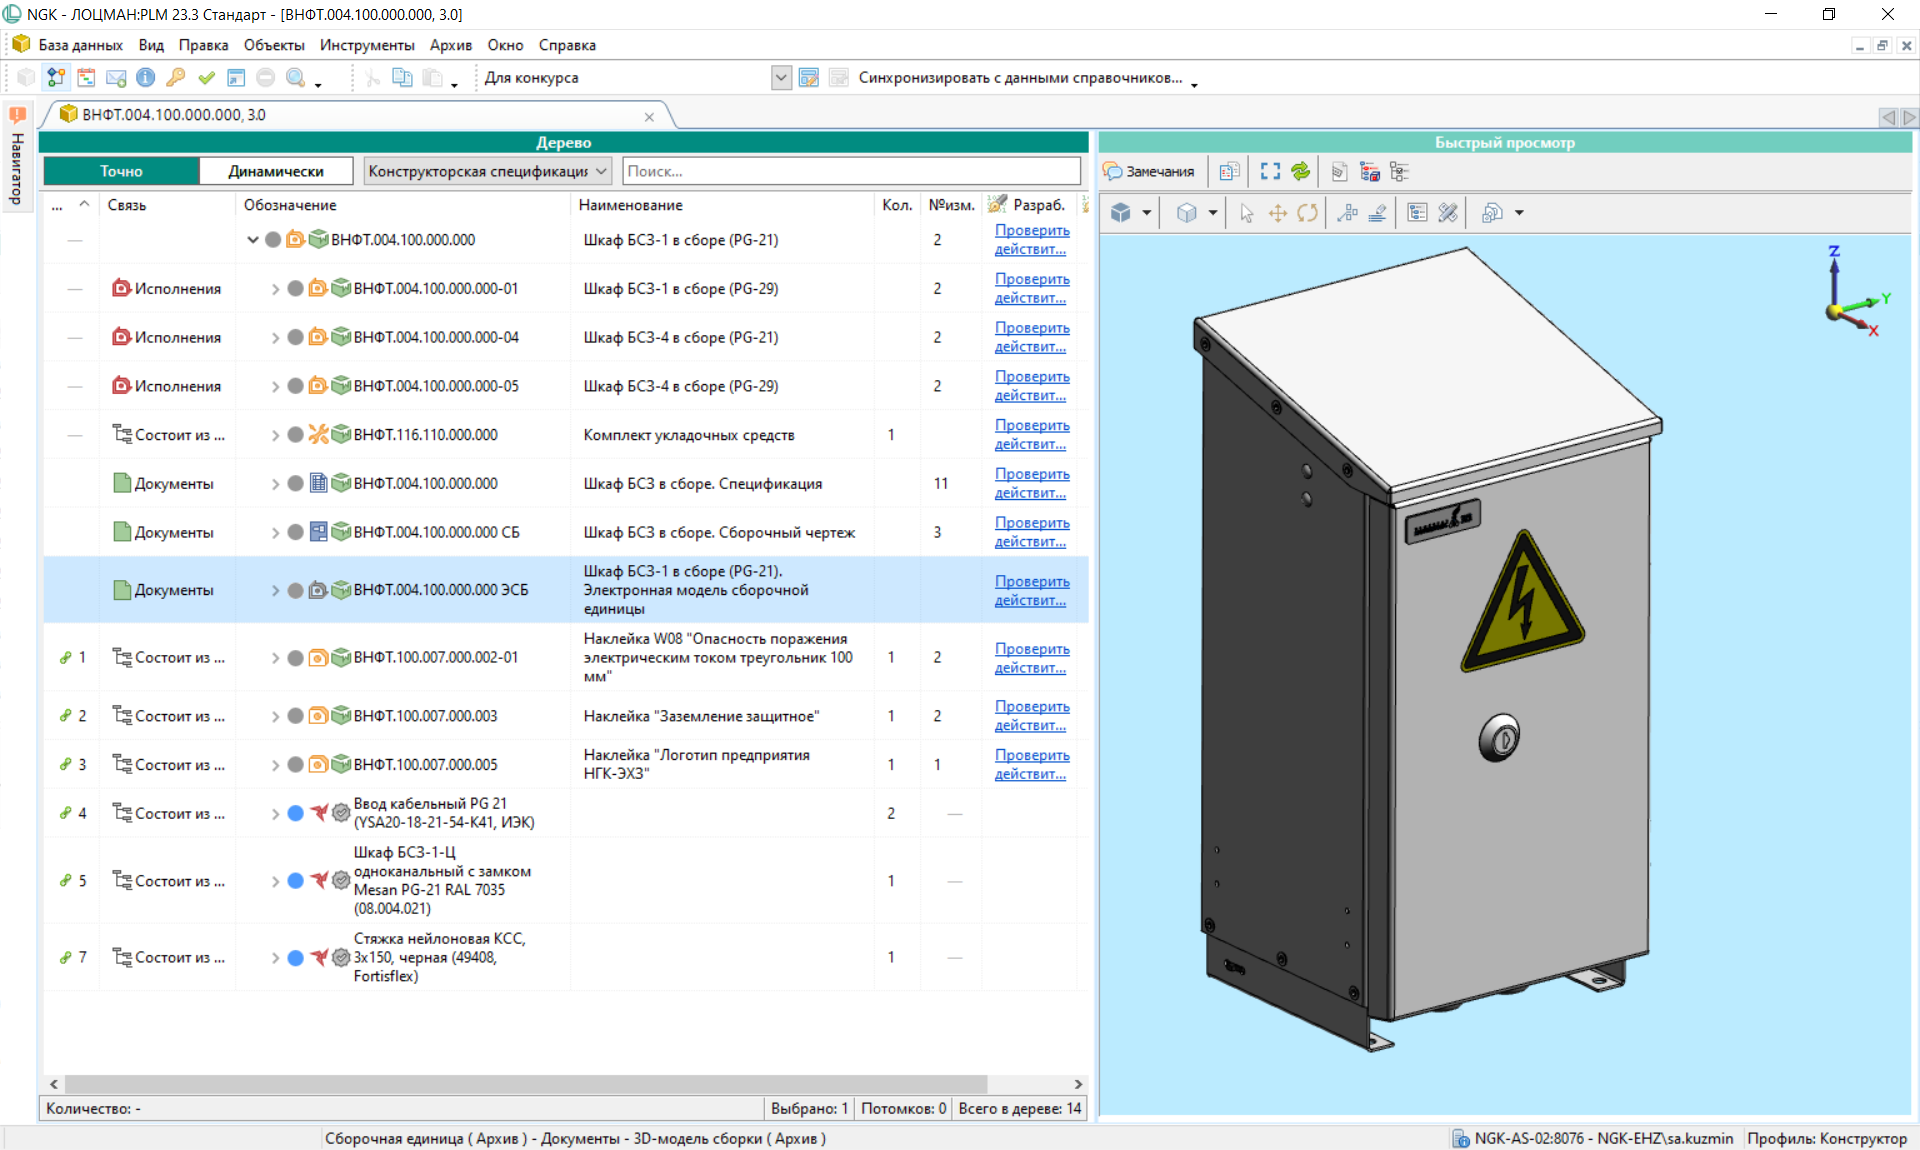The image size is (1920, 1150).
Task: Click the green checkmark toolbar icon
Action: [206, 78]
